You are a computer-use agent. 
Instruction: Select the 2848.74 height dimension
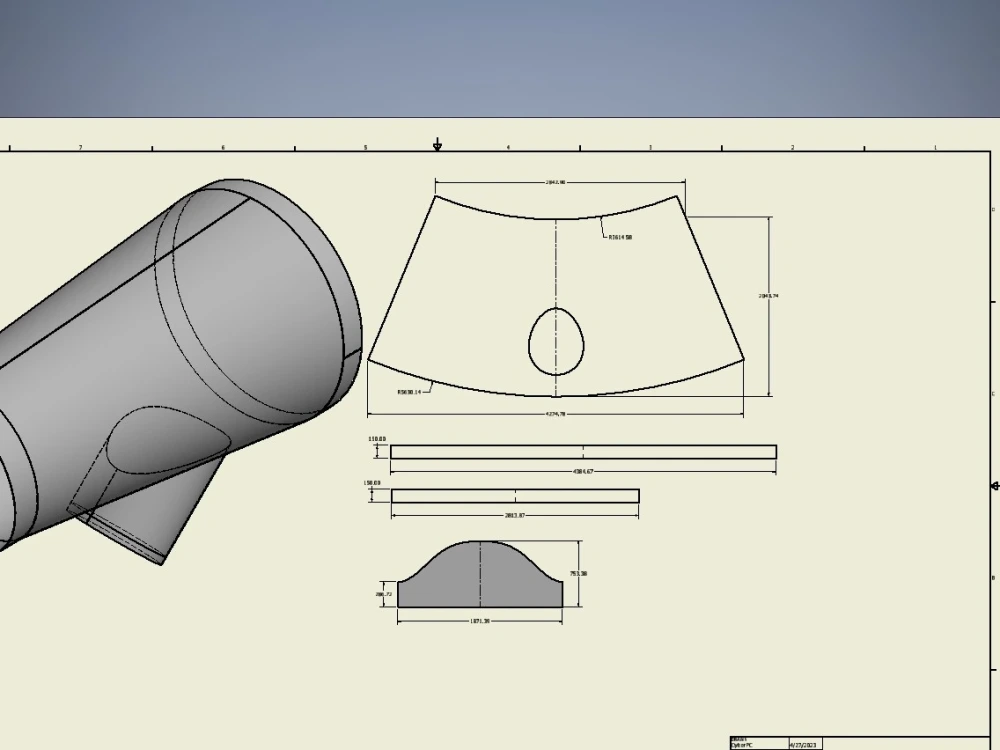[x=766, y=296]
